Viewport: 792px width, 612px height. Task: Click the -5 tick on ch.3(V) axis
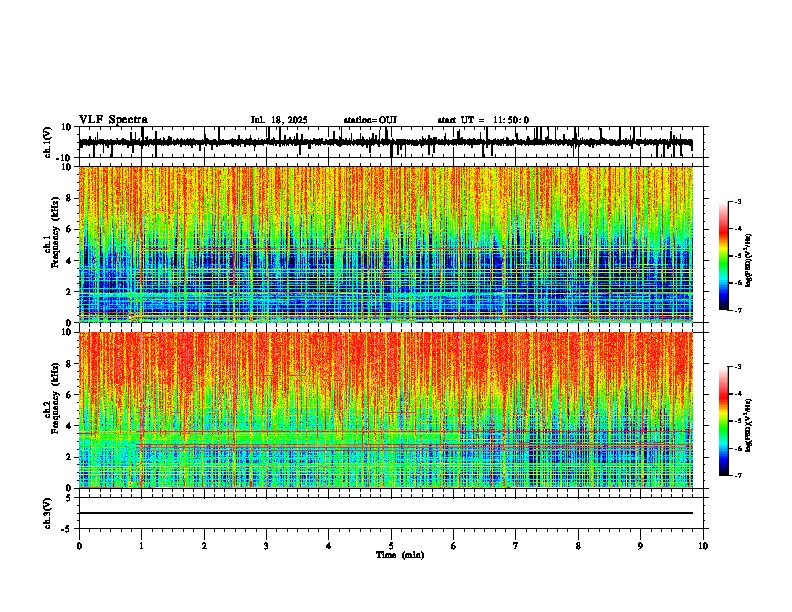[68, 529]
